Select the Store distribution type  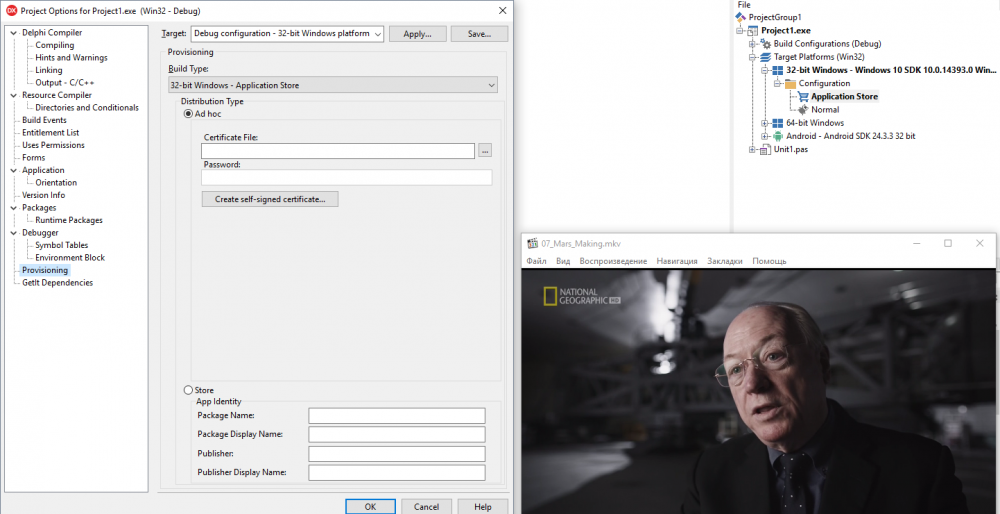point(188,390)
